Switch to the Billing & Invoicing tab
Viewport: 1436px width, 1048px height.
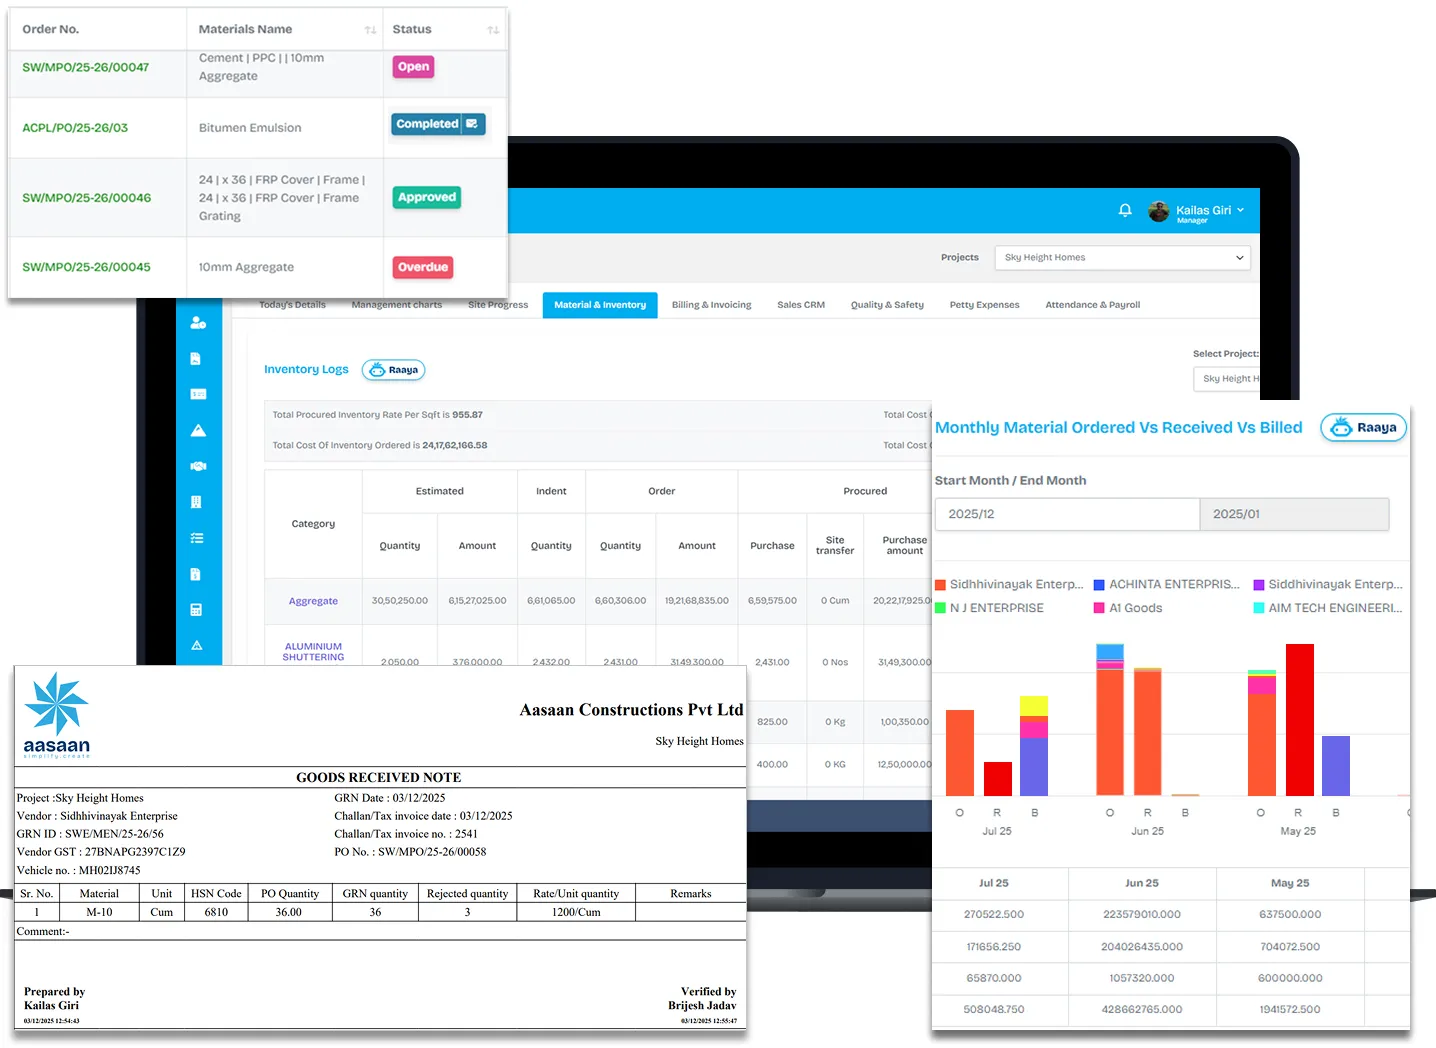click(711, 305)
